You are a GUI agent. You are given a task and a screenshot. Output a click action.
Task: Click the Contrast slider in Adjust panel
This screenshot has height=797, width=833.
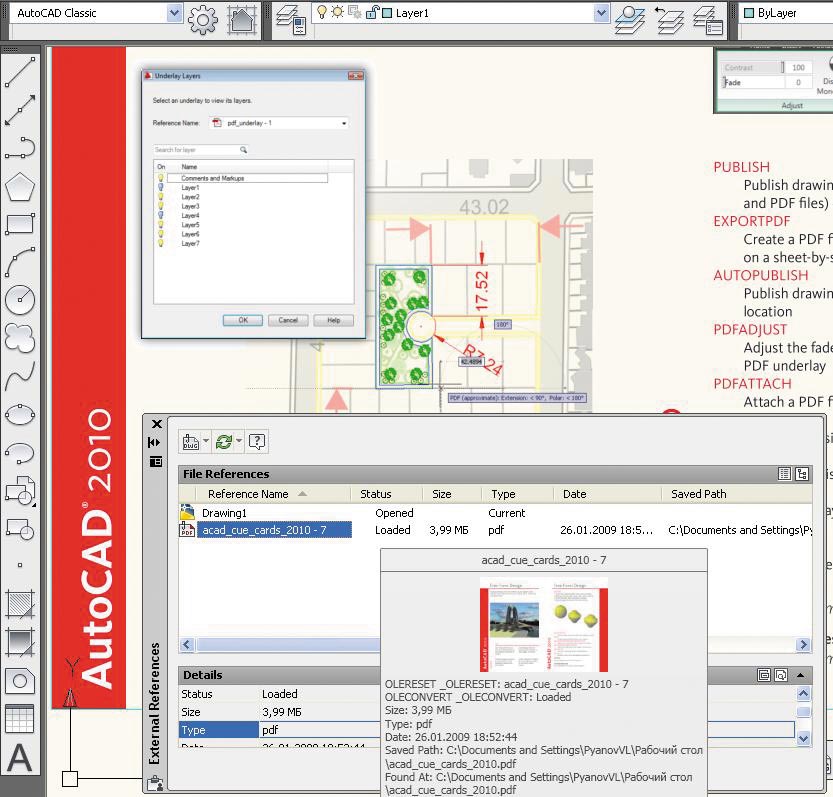pos(754,67)
